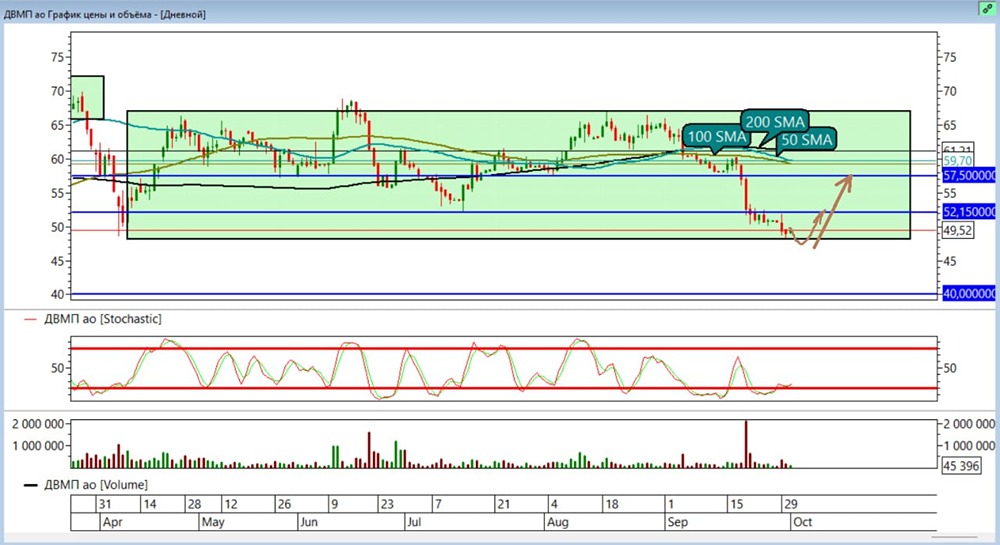Click the 'ДВМП ао [Volume]' legend label
The width and height of the screenshot is (1000, 545).
point(96,485)
